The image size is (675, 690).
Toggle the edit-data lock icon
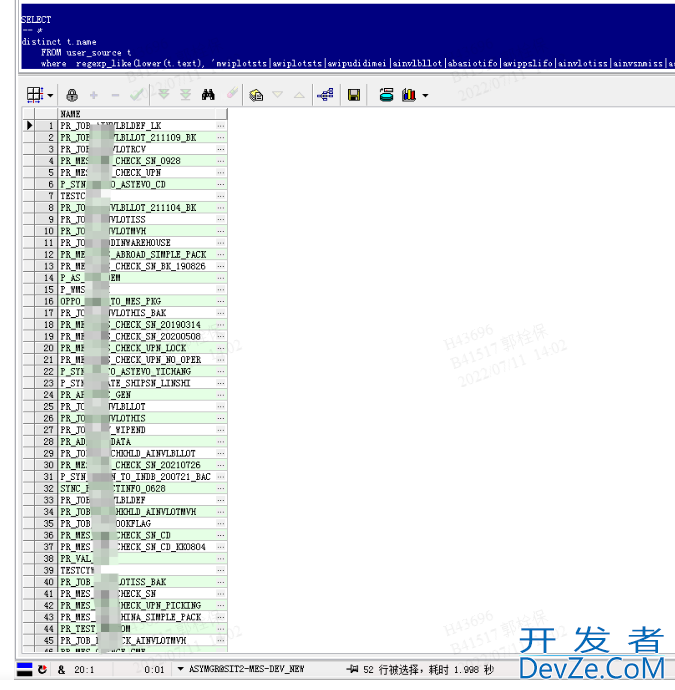click(72, 95)
